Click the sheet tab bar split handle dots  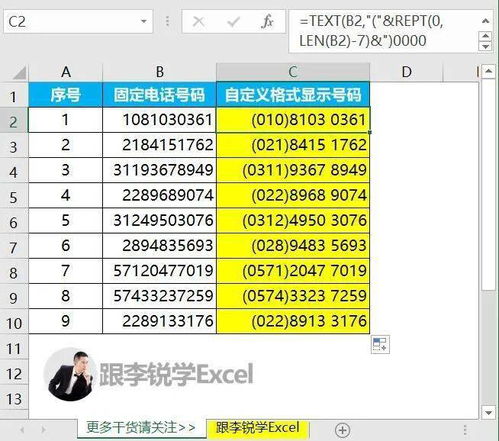pyautogui.click(x=465, y=430)
